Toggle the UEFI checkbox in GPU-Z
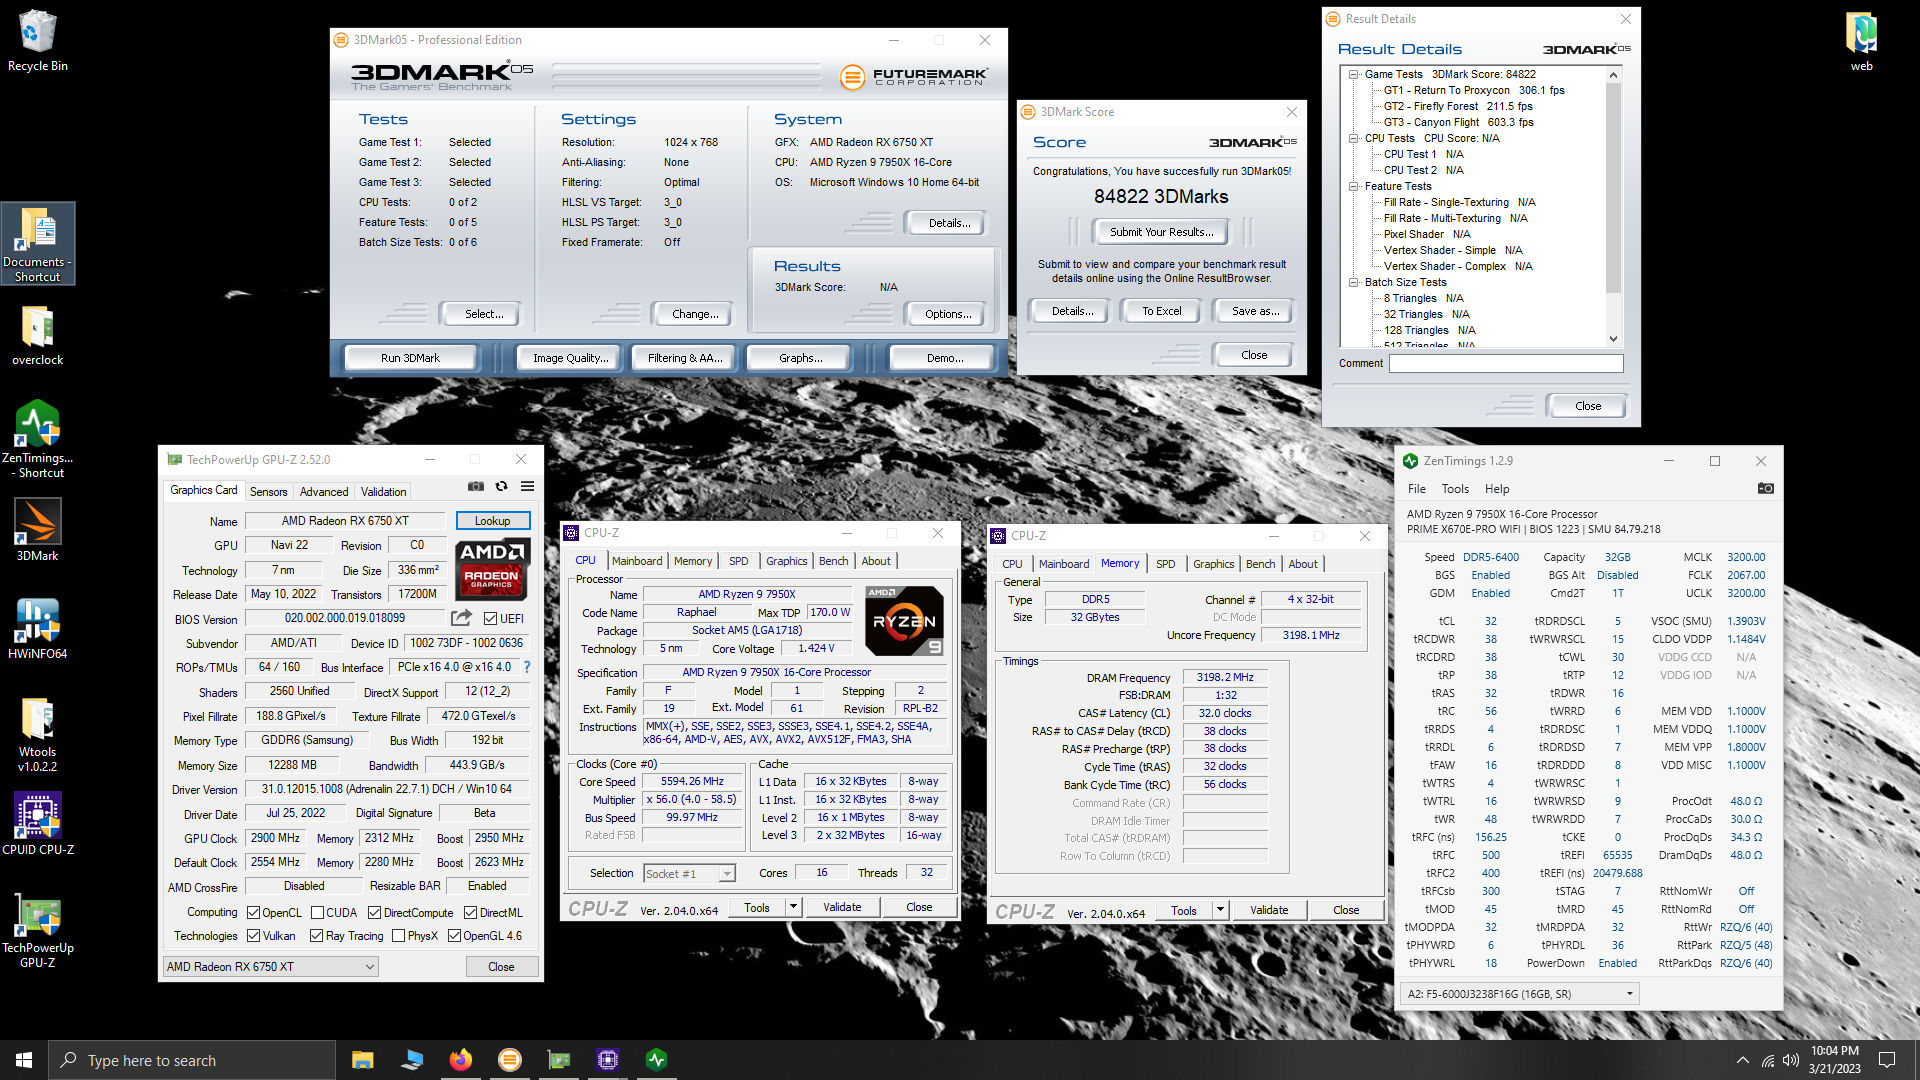This screenshot has height=1080, width=1920. [x=490, y=618]
